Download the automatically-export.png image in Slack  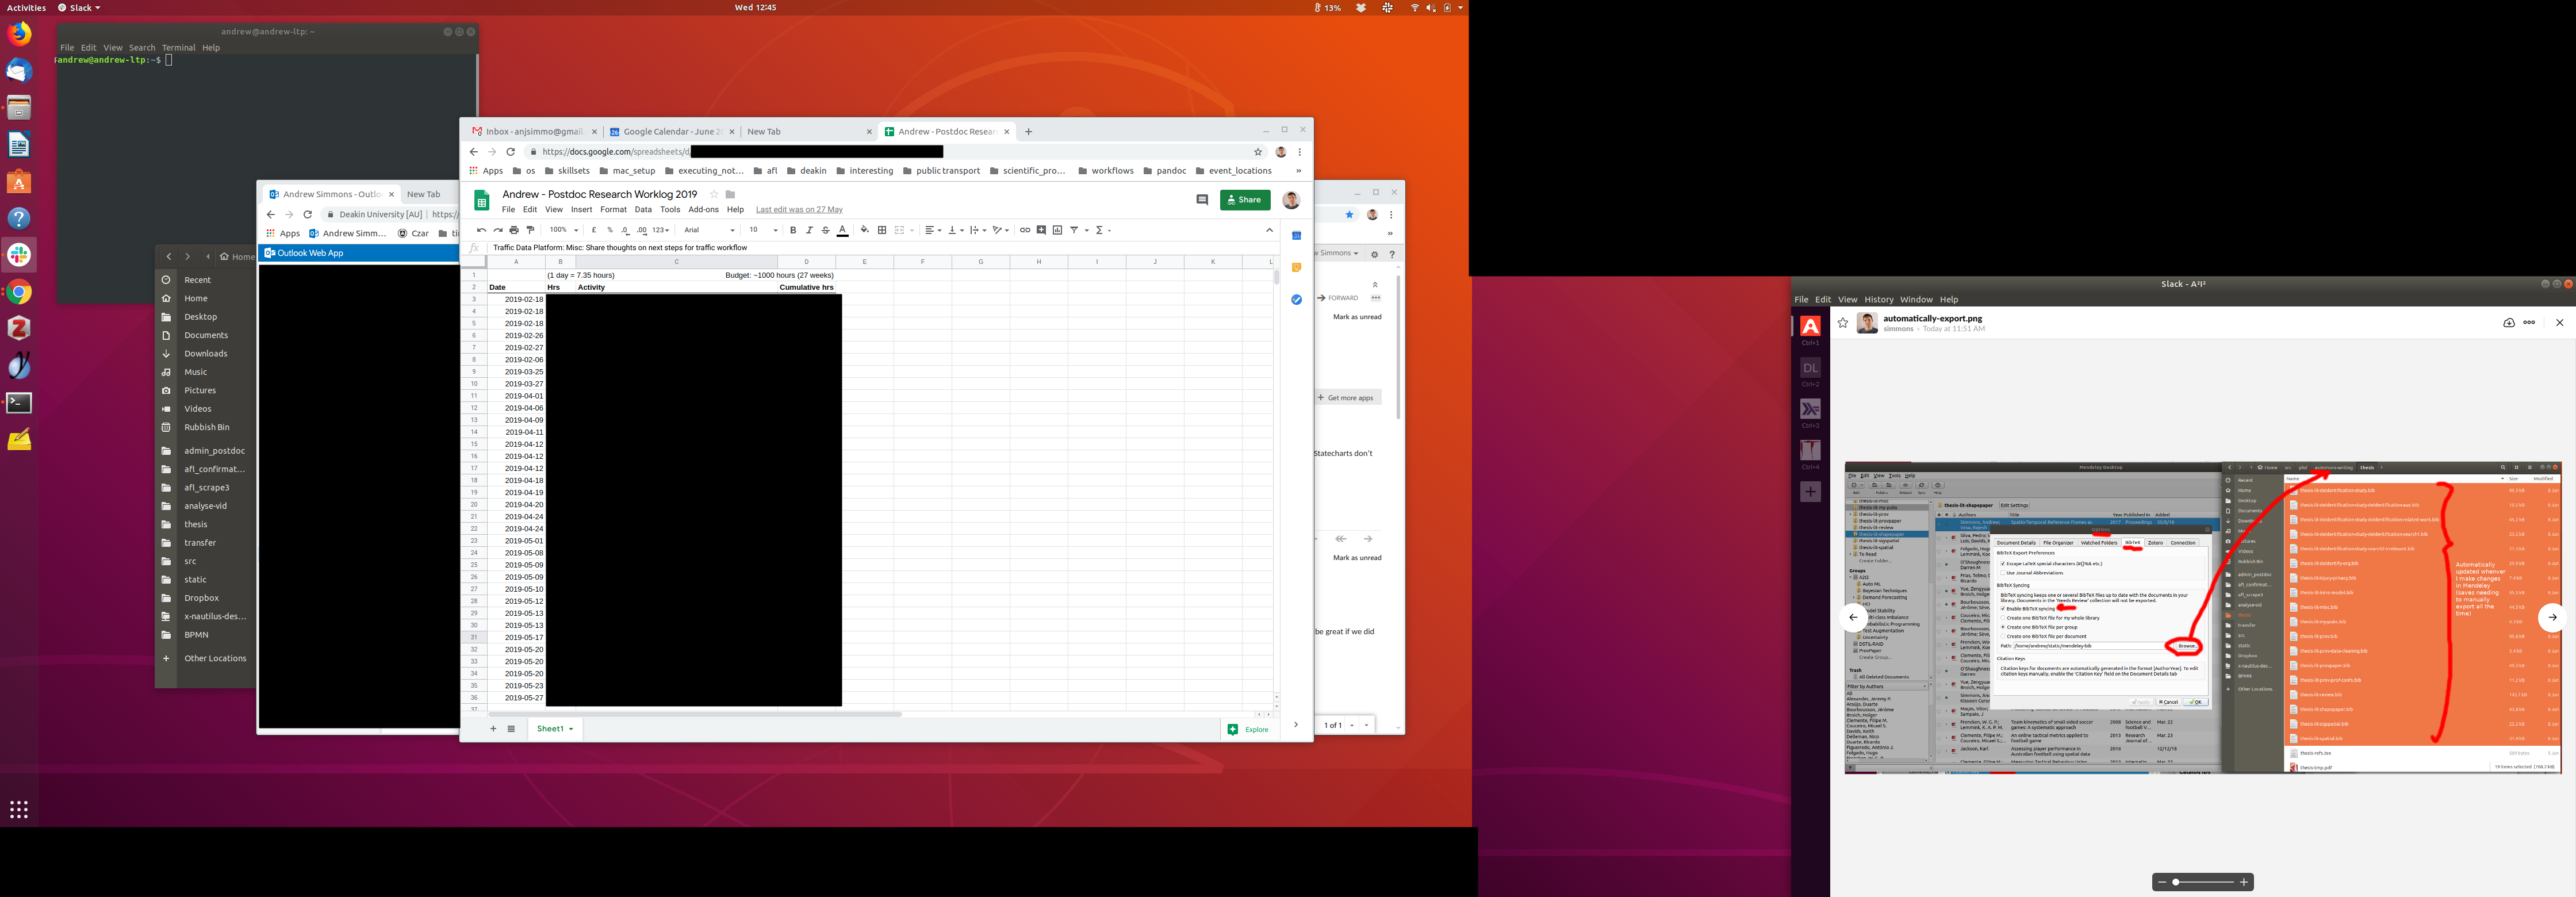2509,323
